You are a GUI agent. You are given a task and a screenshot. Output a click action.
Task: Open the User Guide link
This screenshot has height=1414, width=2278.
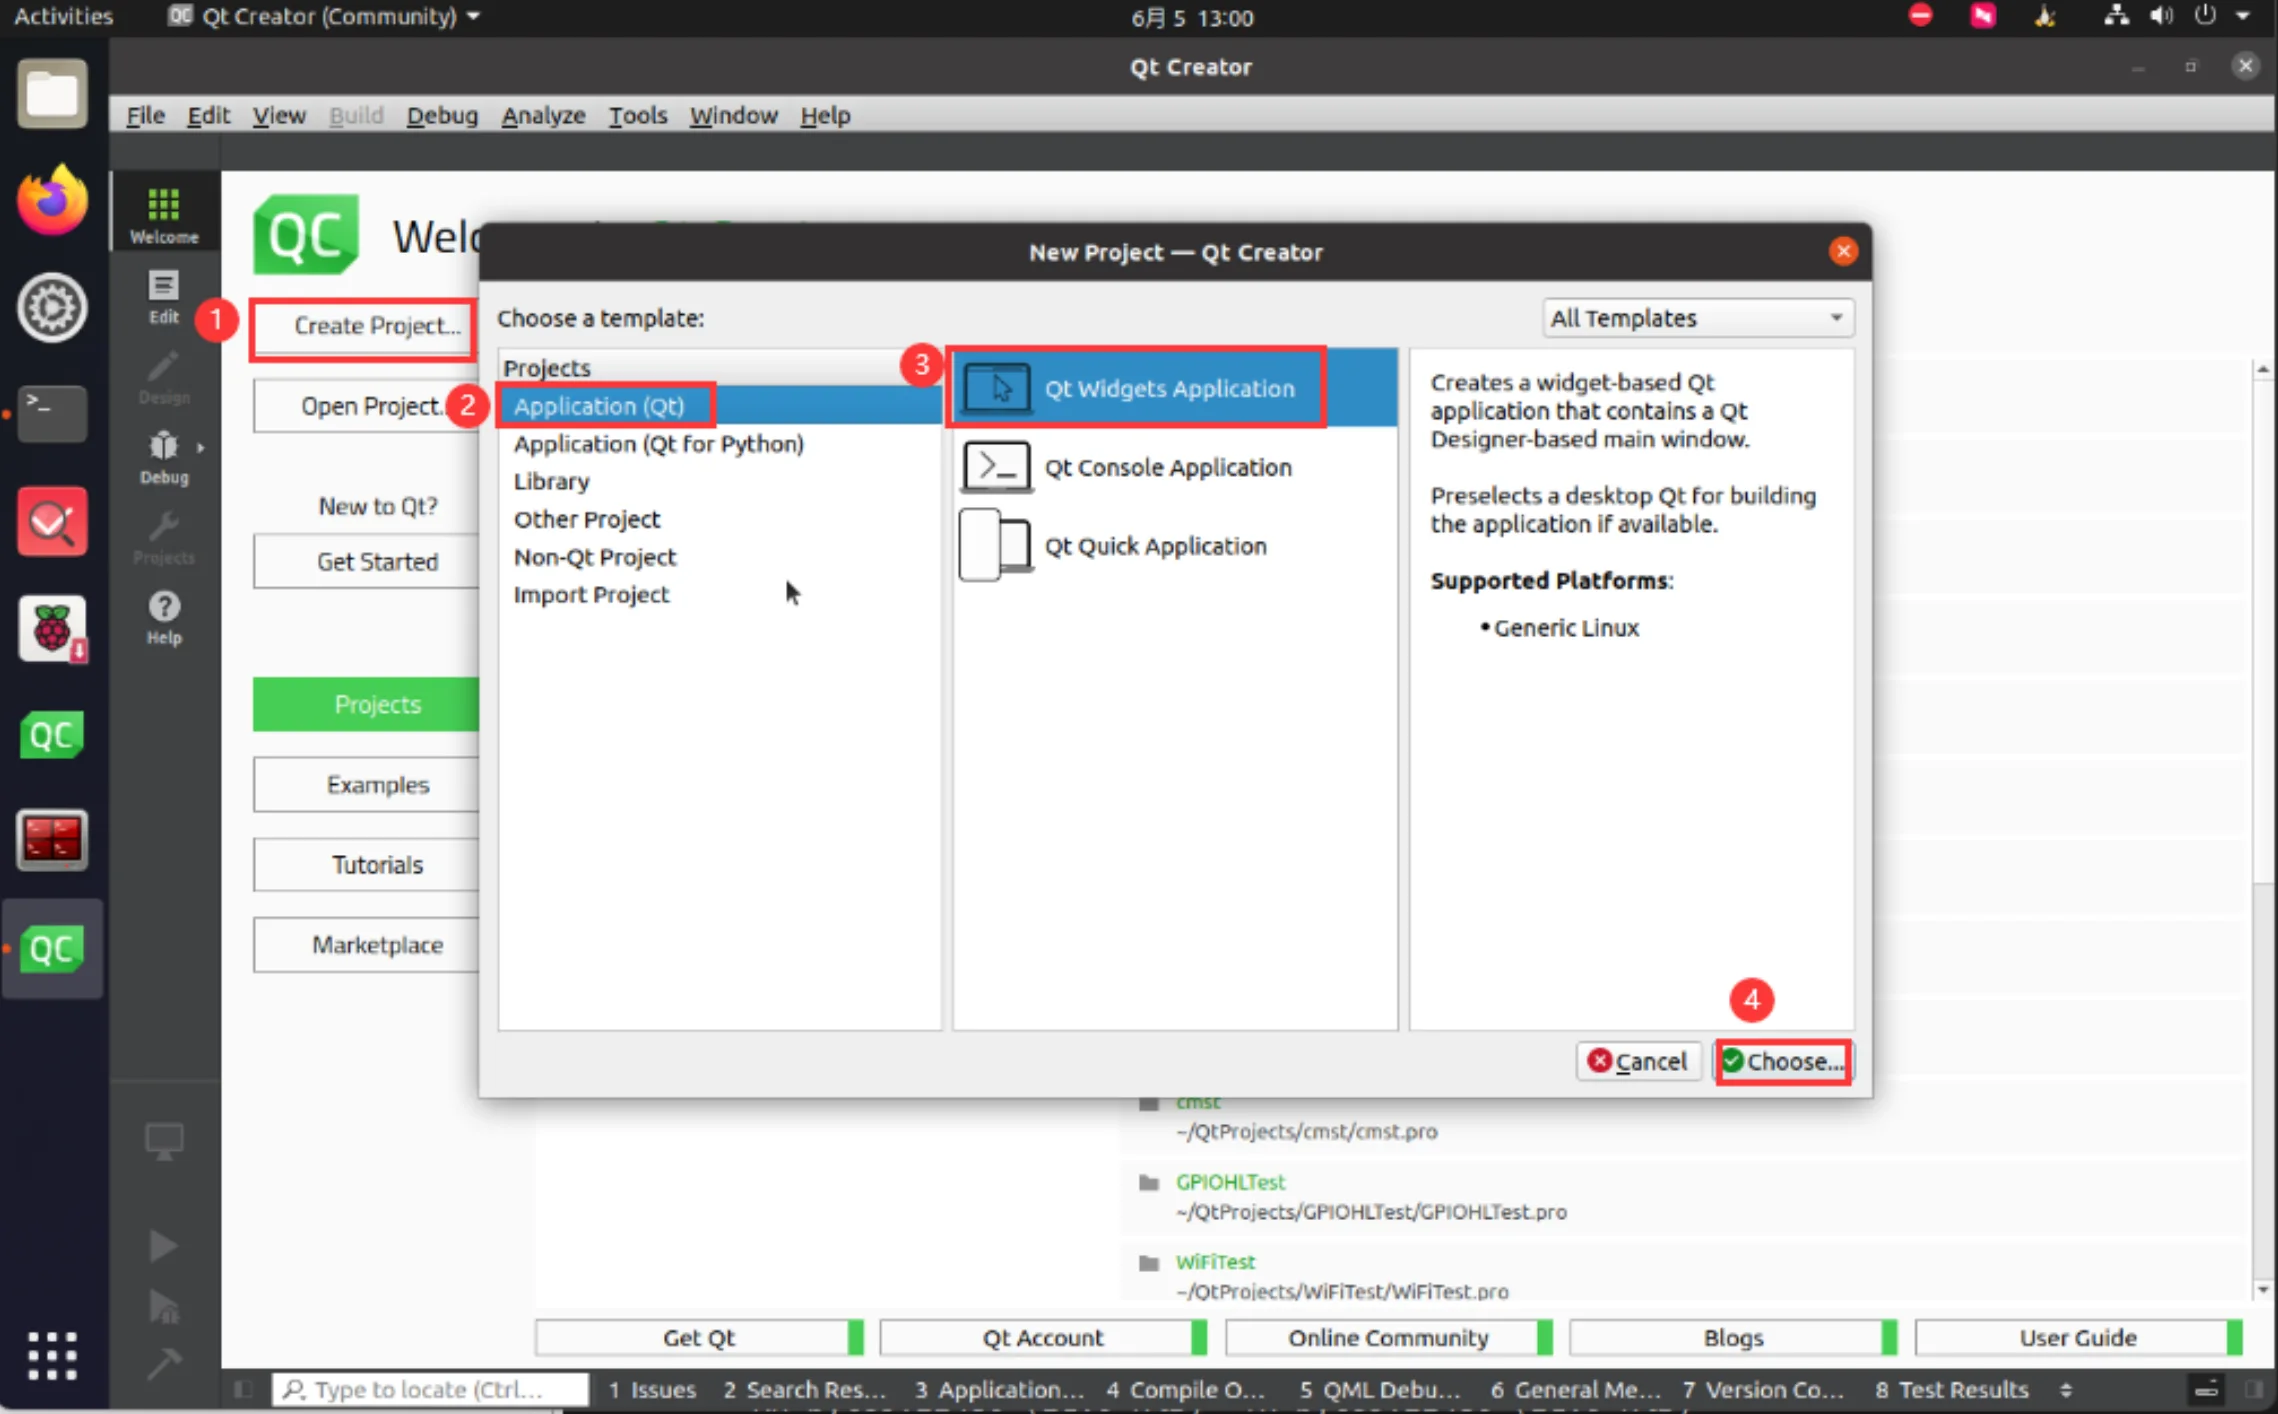(2078, 1338)
